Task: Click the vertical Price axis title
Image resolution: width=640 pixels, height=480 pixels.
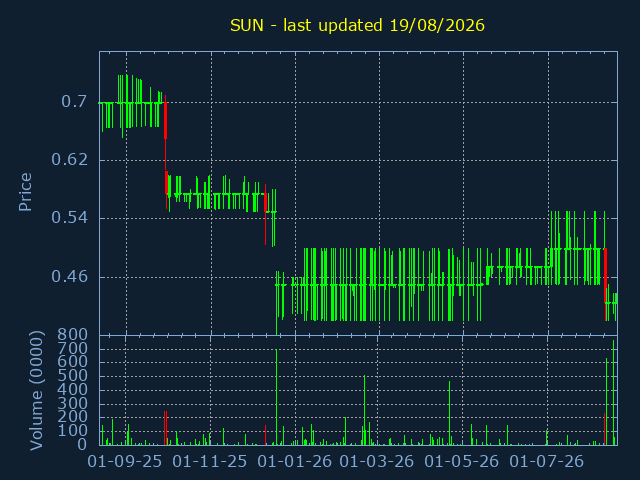Action: pyautogui.click(x=25, y=192)
